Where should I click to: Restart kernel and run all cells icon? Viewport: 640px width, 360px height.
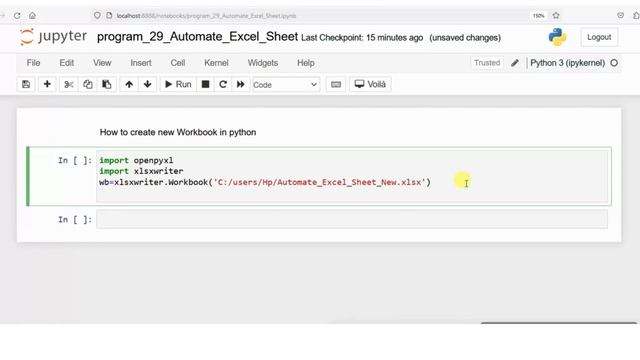click(240, 84)
